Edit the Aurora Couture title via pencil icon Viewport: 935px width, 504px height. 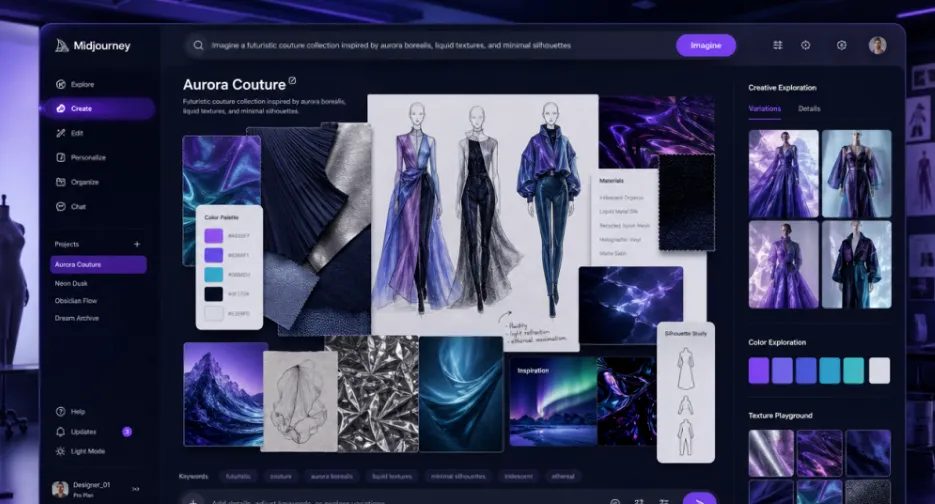pyautogui.click(x=292, y=81)
